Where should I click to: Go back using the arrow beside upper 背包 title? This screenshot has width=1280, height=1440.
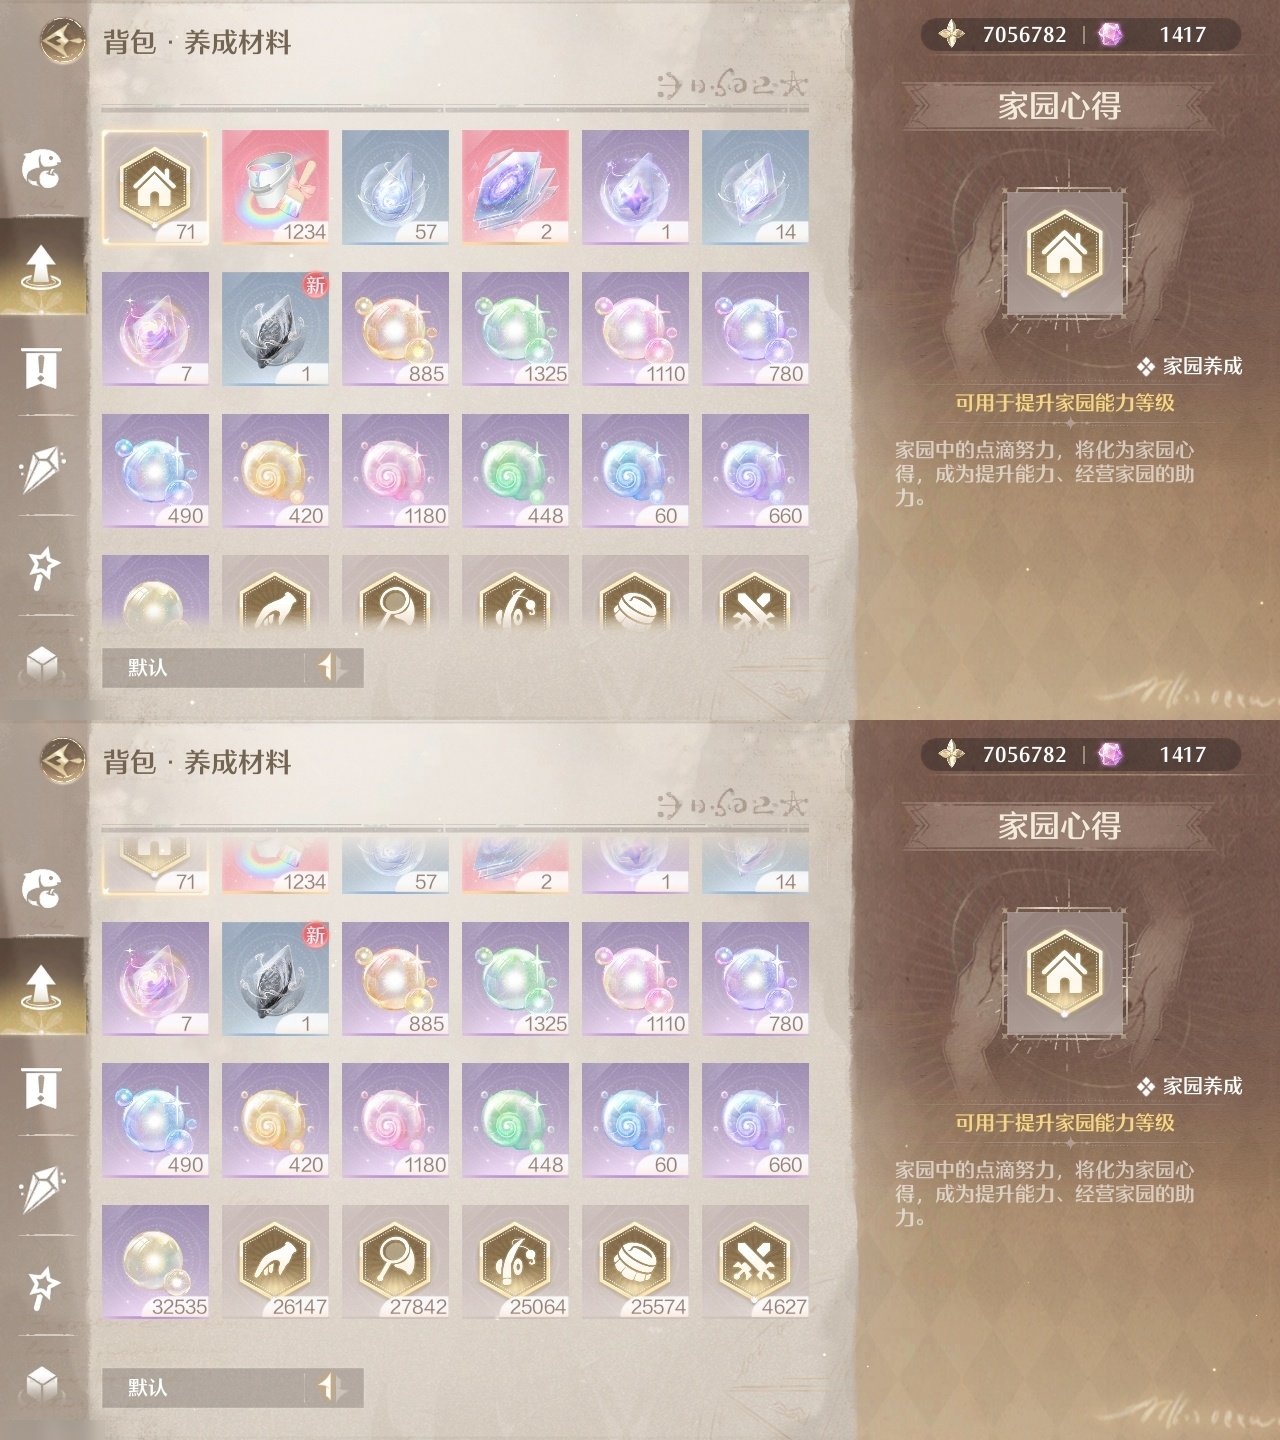click(63, 41)
